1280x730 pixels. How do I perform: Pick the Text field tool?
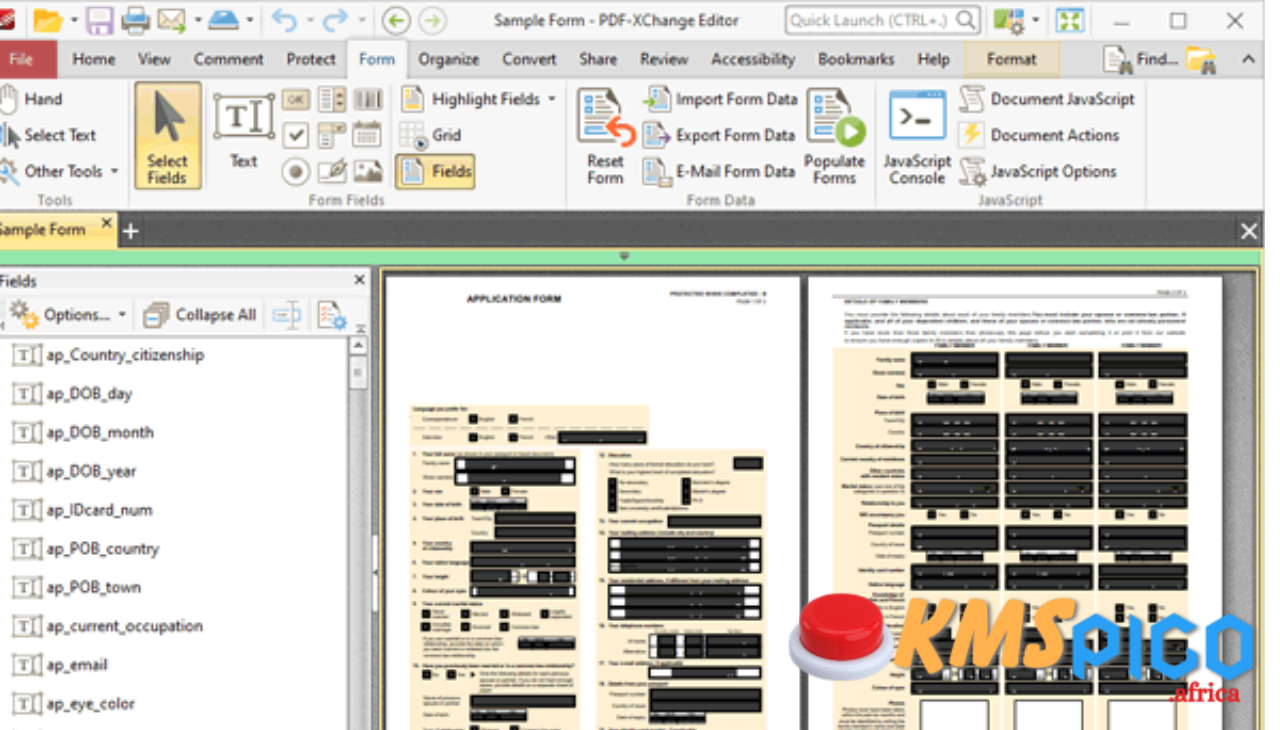point(243,131)
